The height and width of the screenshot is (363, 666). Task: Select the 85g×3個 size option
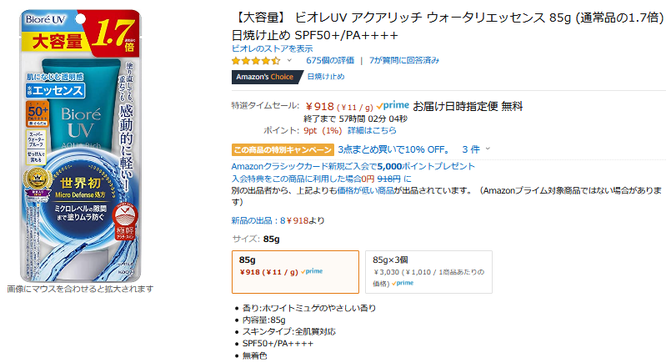(x=429, y=272)
